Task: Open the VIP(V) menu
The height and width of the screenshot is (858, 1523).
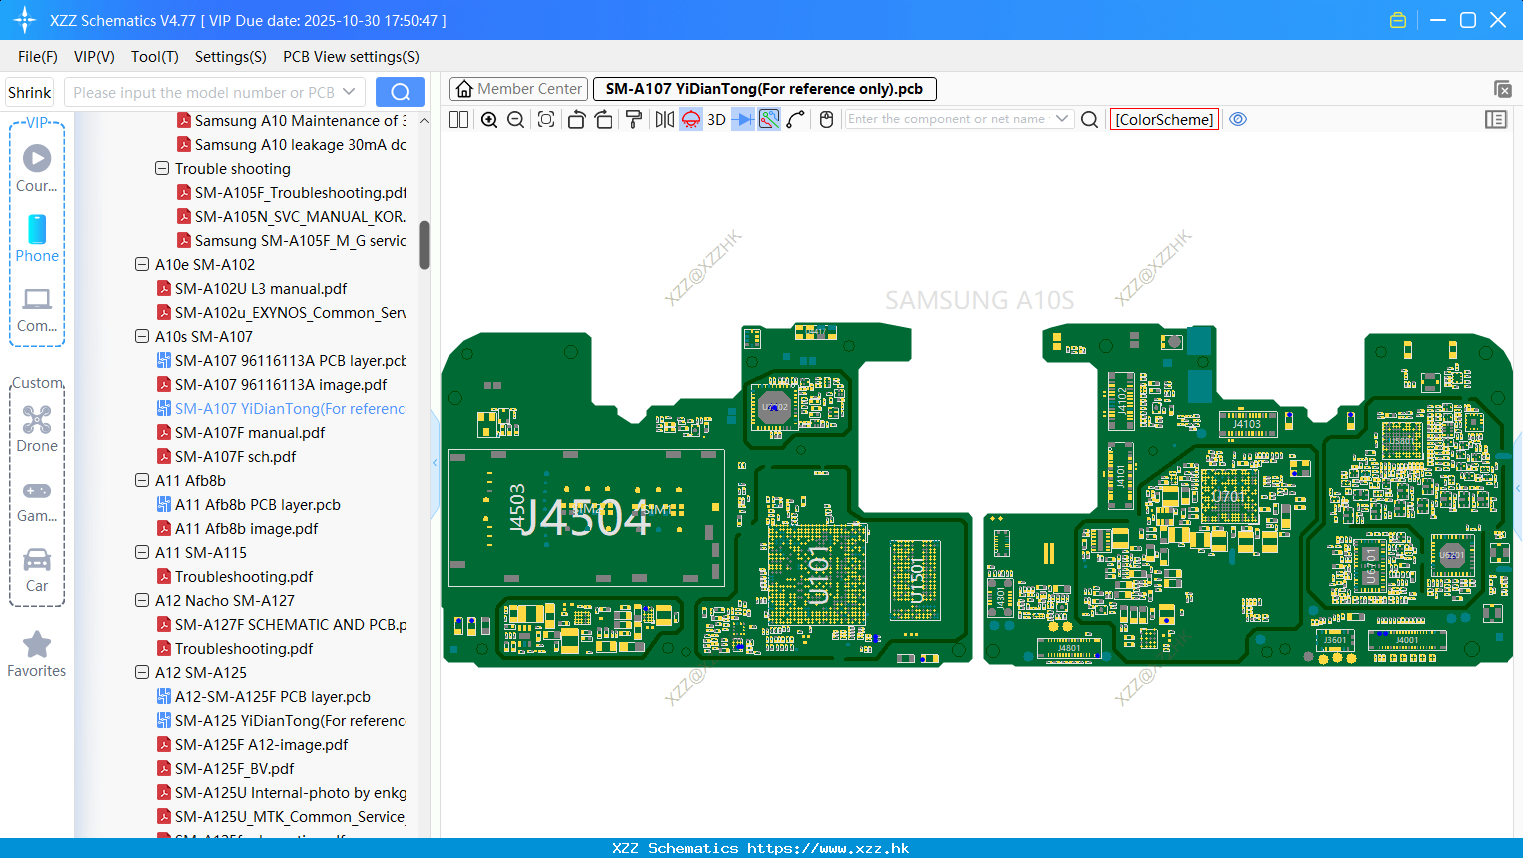Action: [94, 57]
